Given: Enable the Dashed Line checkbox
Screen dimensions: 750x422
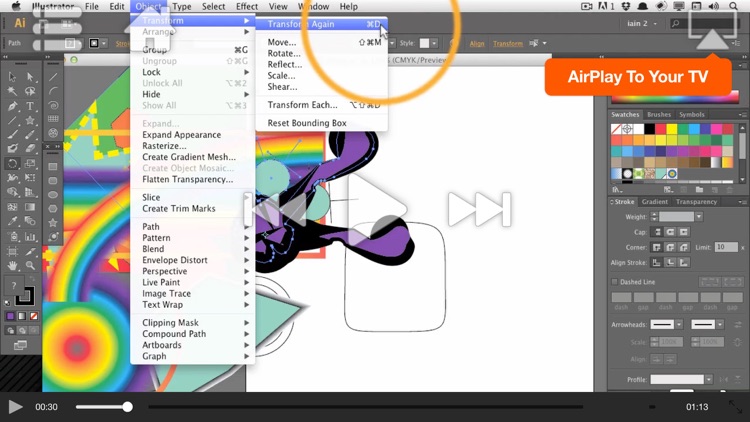Looking at the screenshot, I should (615, 282).
